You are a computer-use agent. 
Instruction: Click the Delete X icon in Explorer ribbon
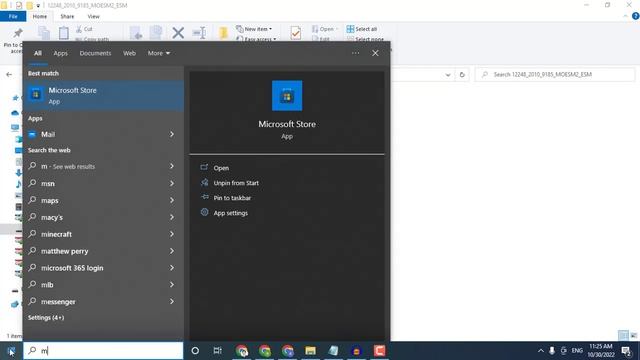178,33
